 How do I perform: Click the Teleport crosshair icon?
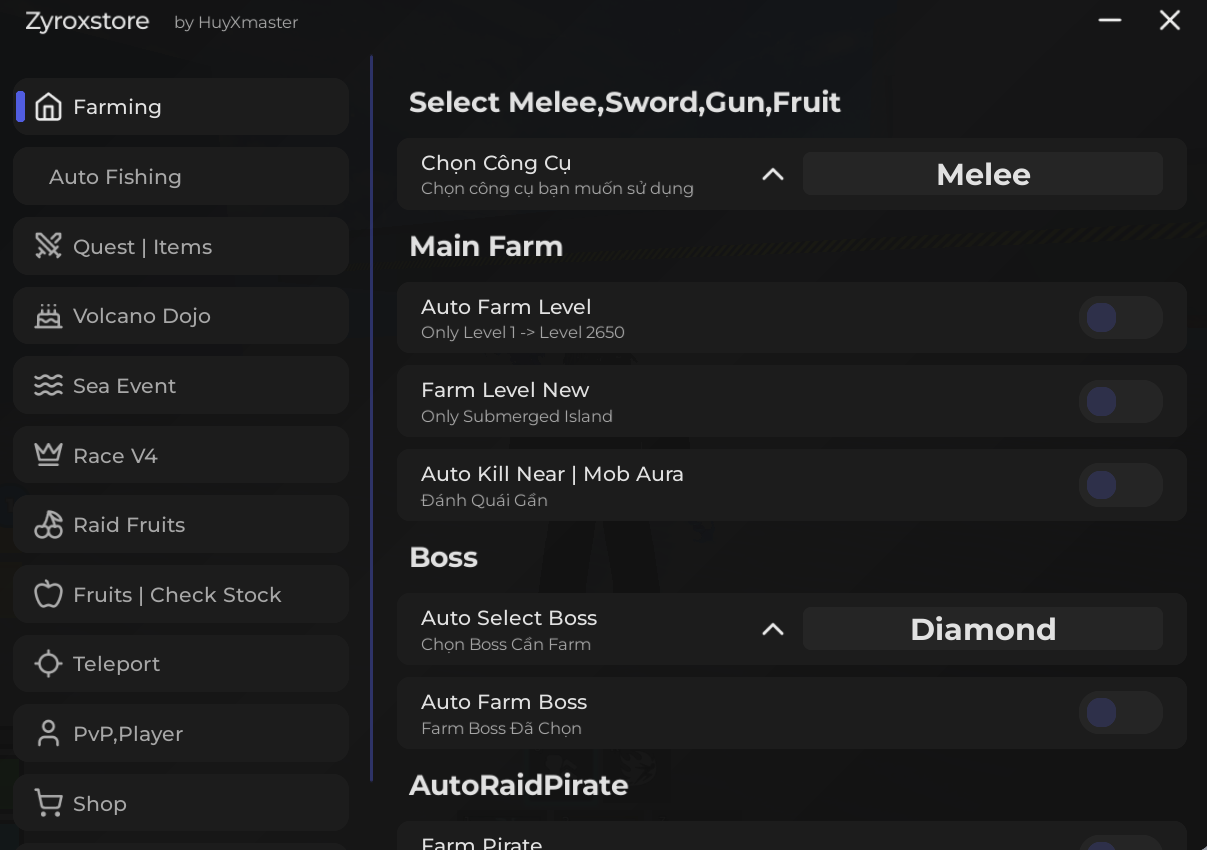[48, 664]
